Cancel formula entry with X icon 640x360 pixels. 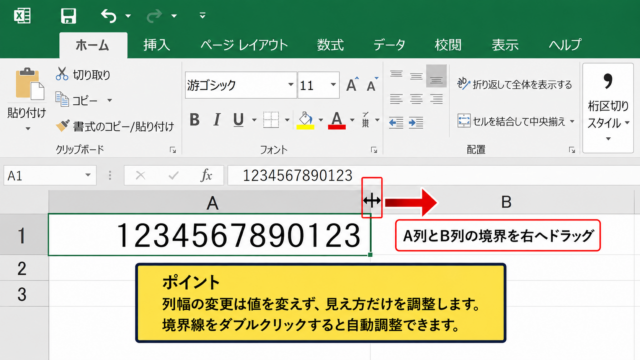[140, 176]
